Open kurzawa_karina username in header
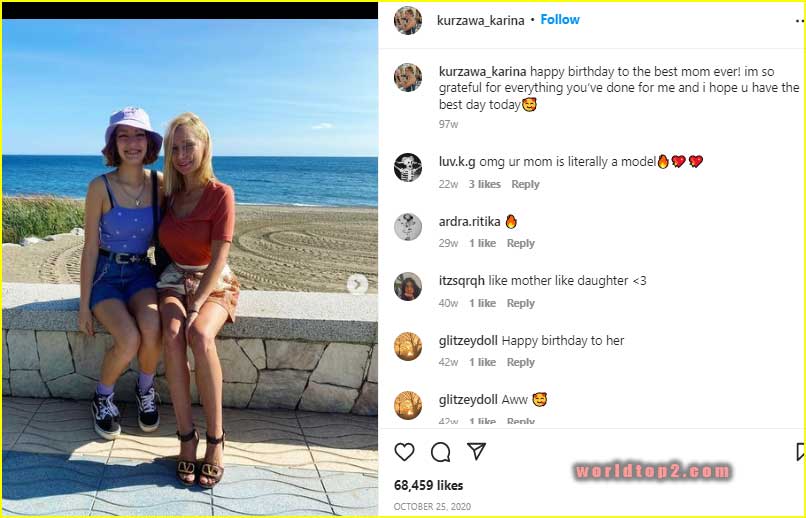The height and width of the screenshot is (518, 806). click(x=480, y=20)
